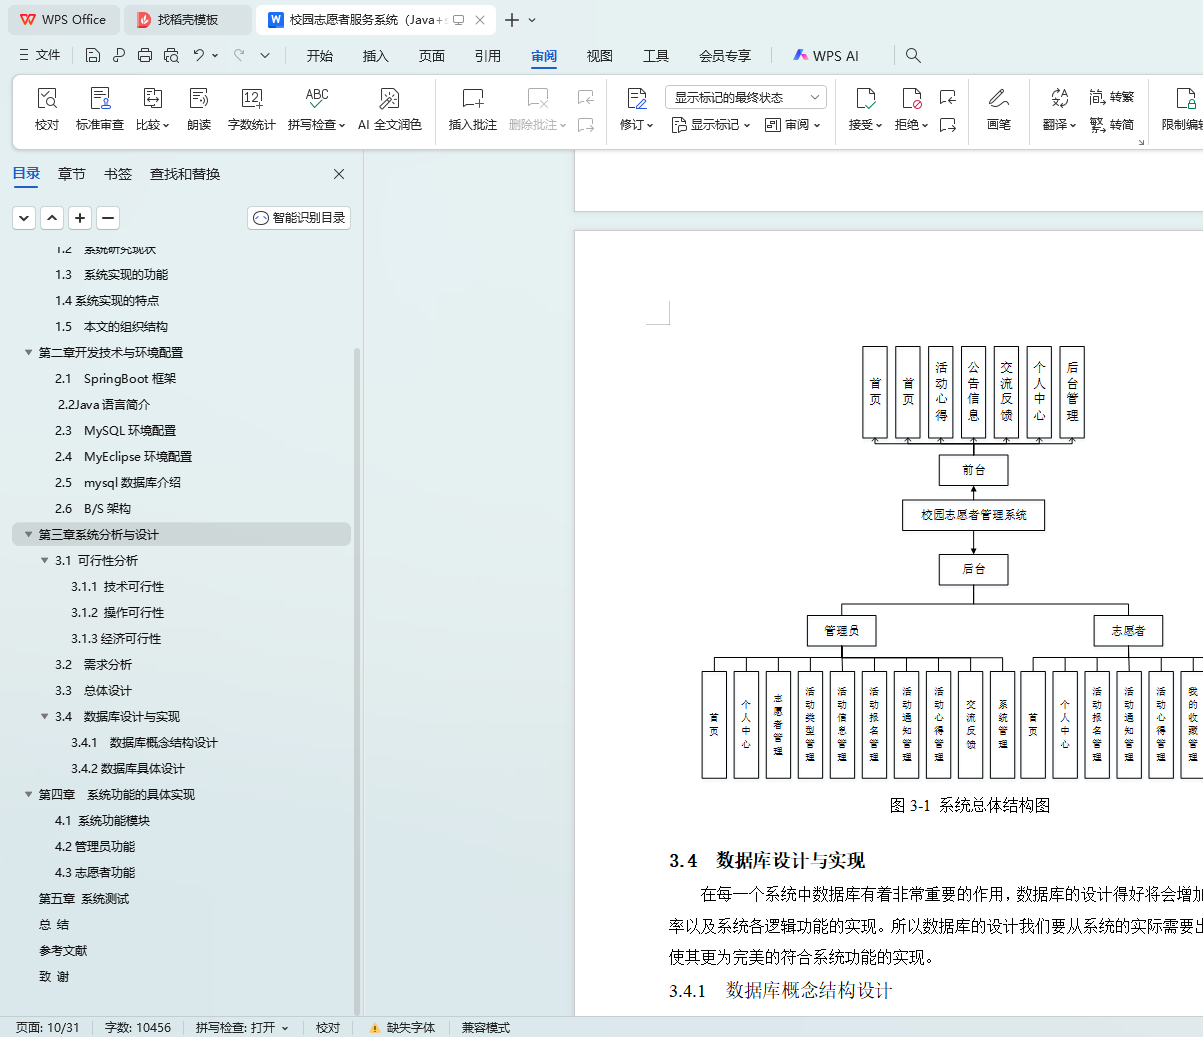The image size is (1203, 1037).
Task: Open the WPS Office home tab
Action: (x=64, y=20)
